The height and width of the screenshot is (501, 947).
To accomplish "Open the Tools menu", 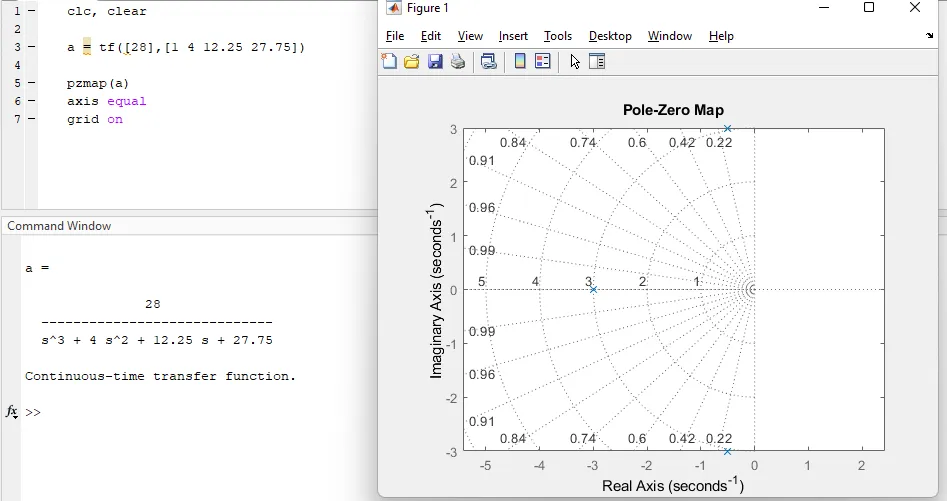I will [x=558, y=36].
